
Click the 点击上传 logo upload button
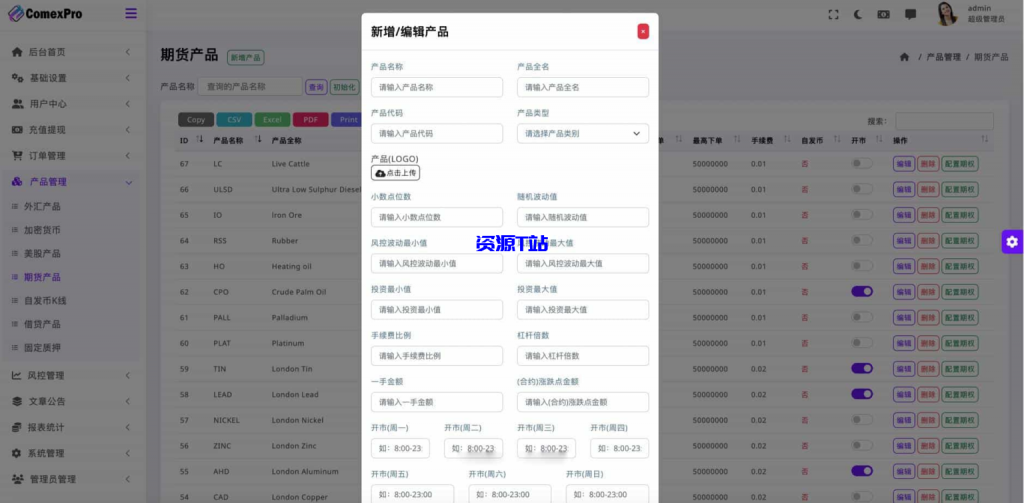(x=396, y=173)
